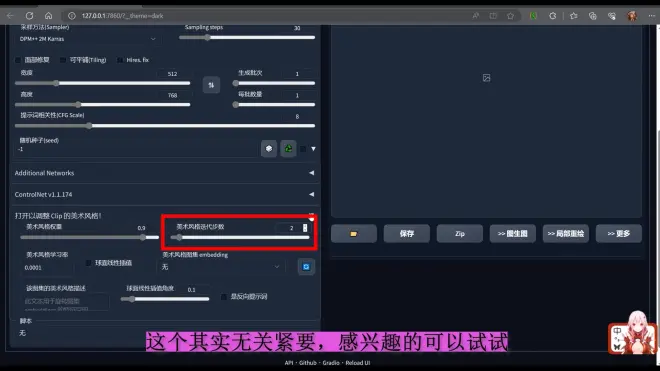Viewport: 660px width, 371px height.
Task: Adjust the aesthetic steps slider
Action: (240, 238)
